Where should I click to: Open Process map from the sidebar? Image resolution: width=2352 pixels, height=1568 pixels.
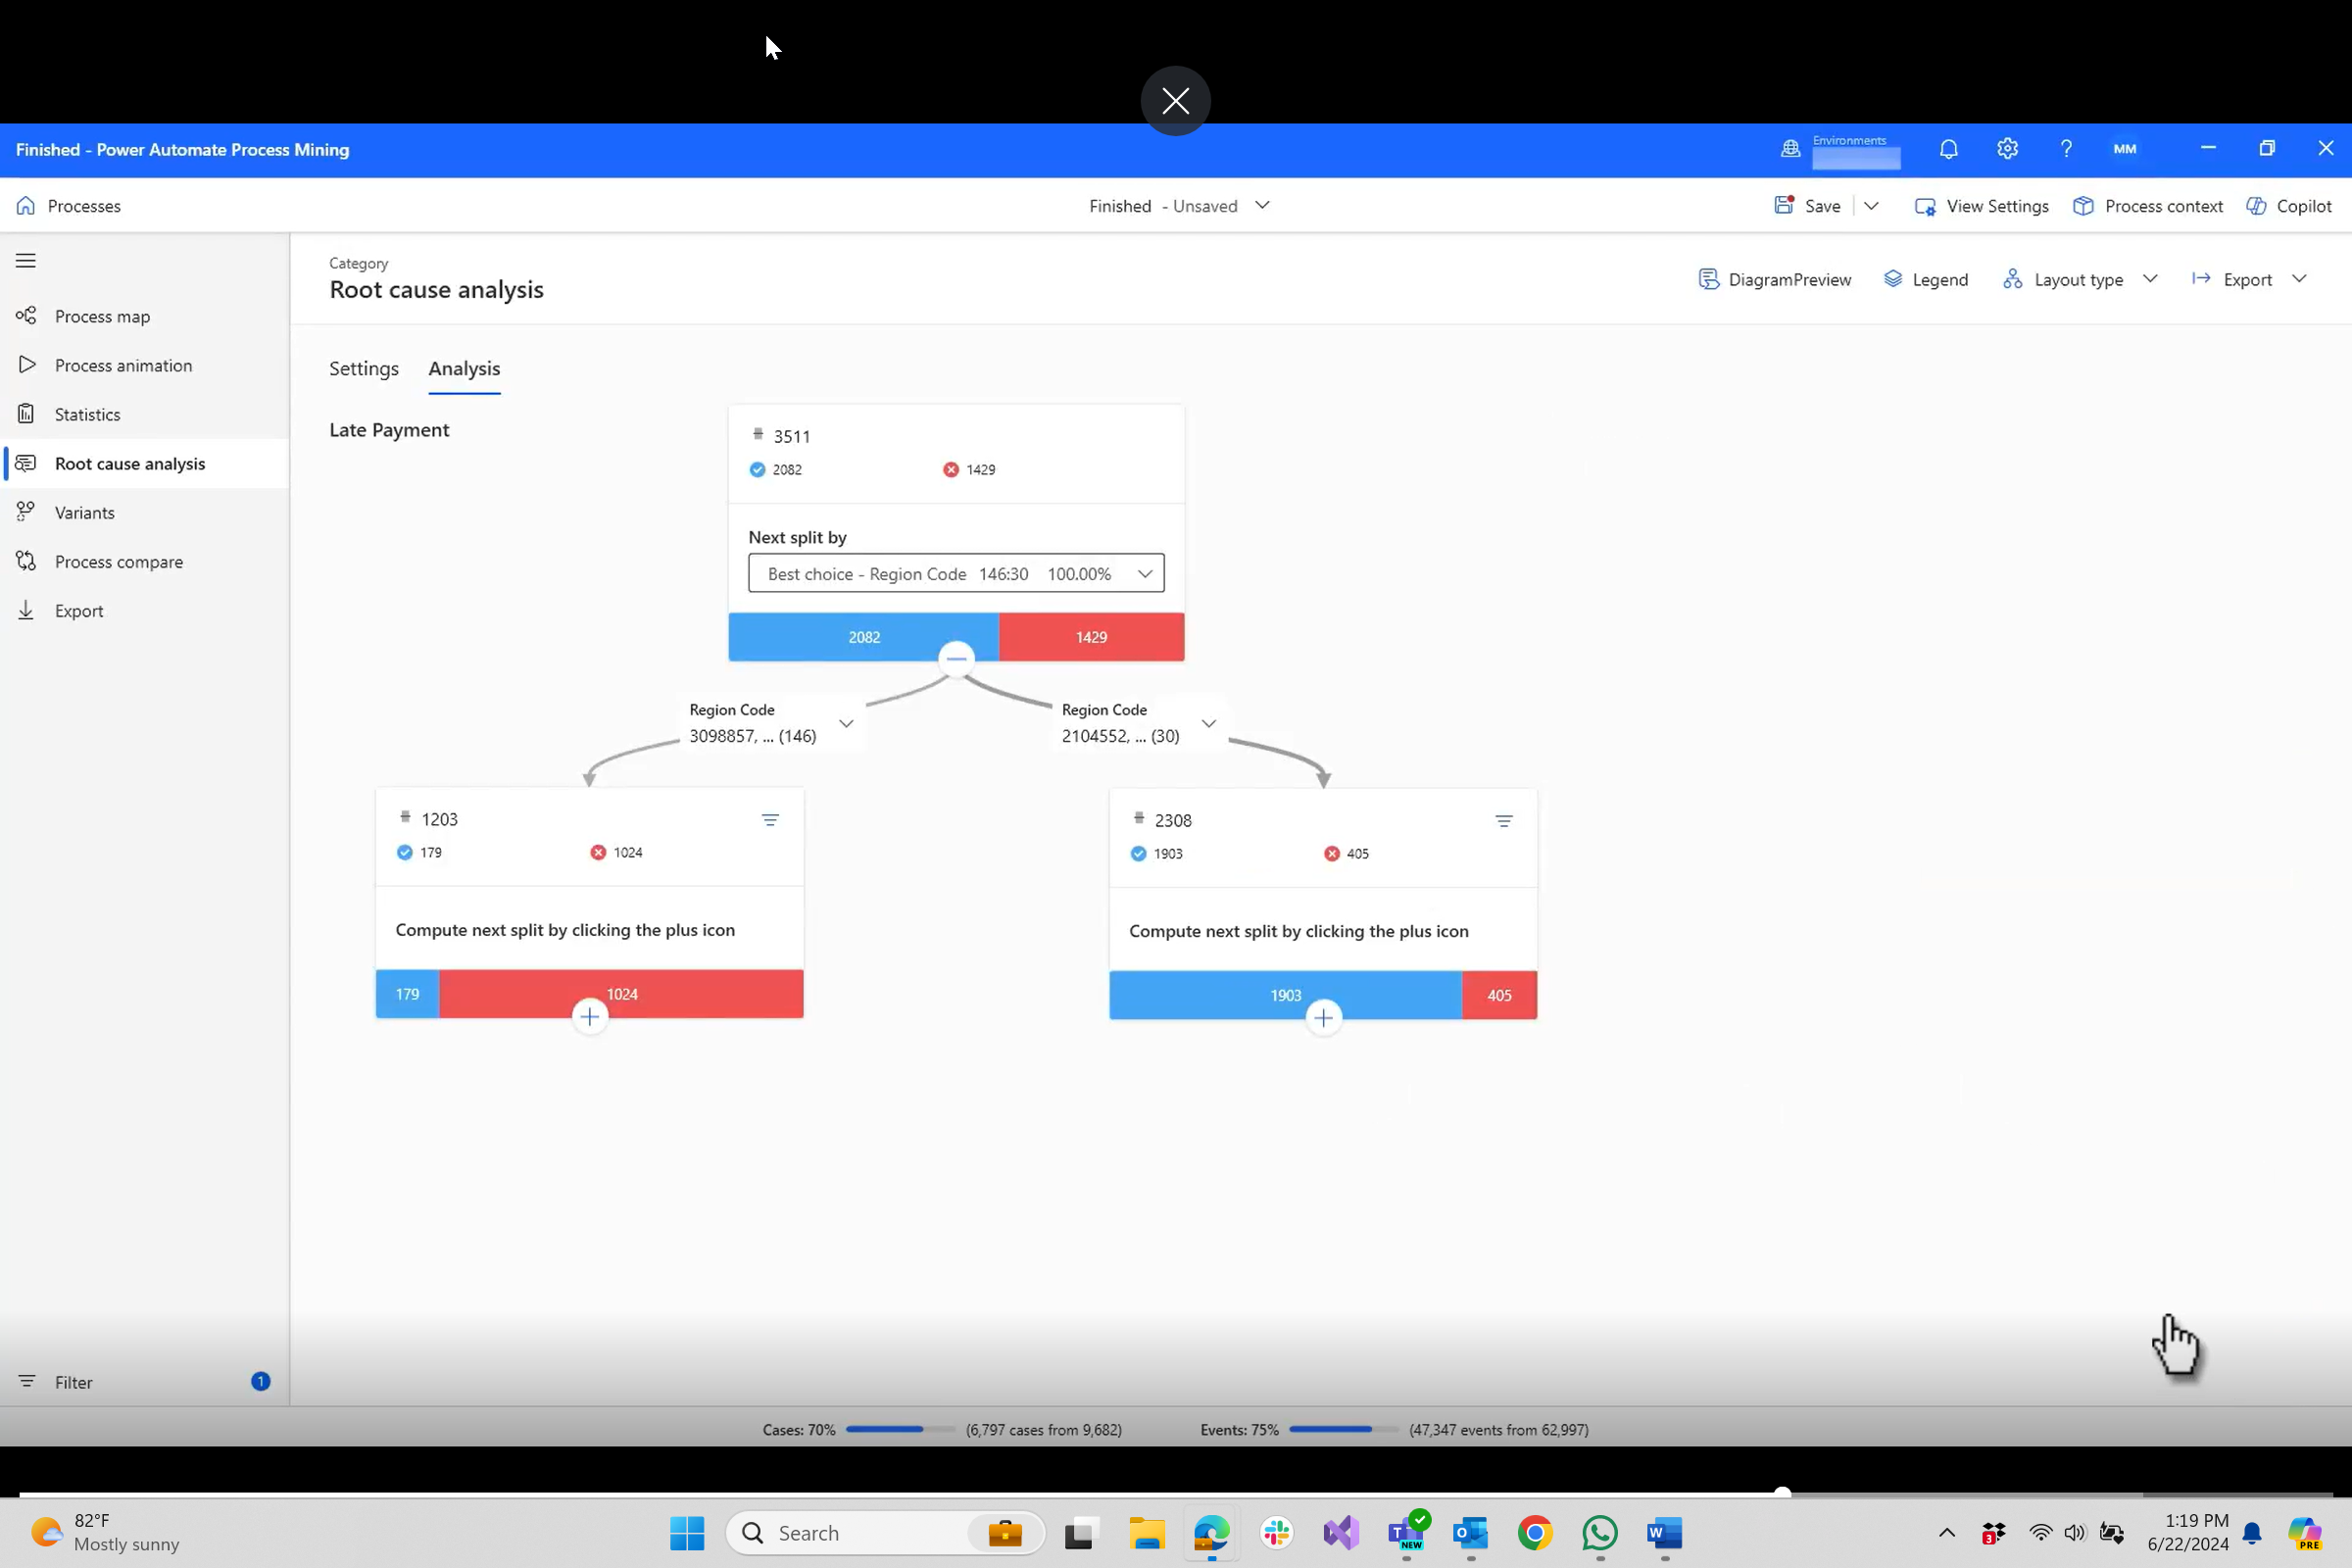pos(102,315)
